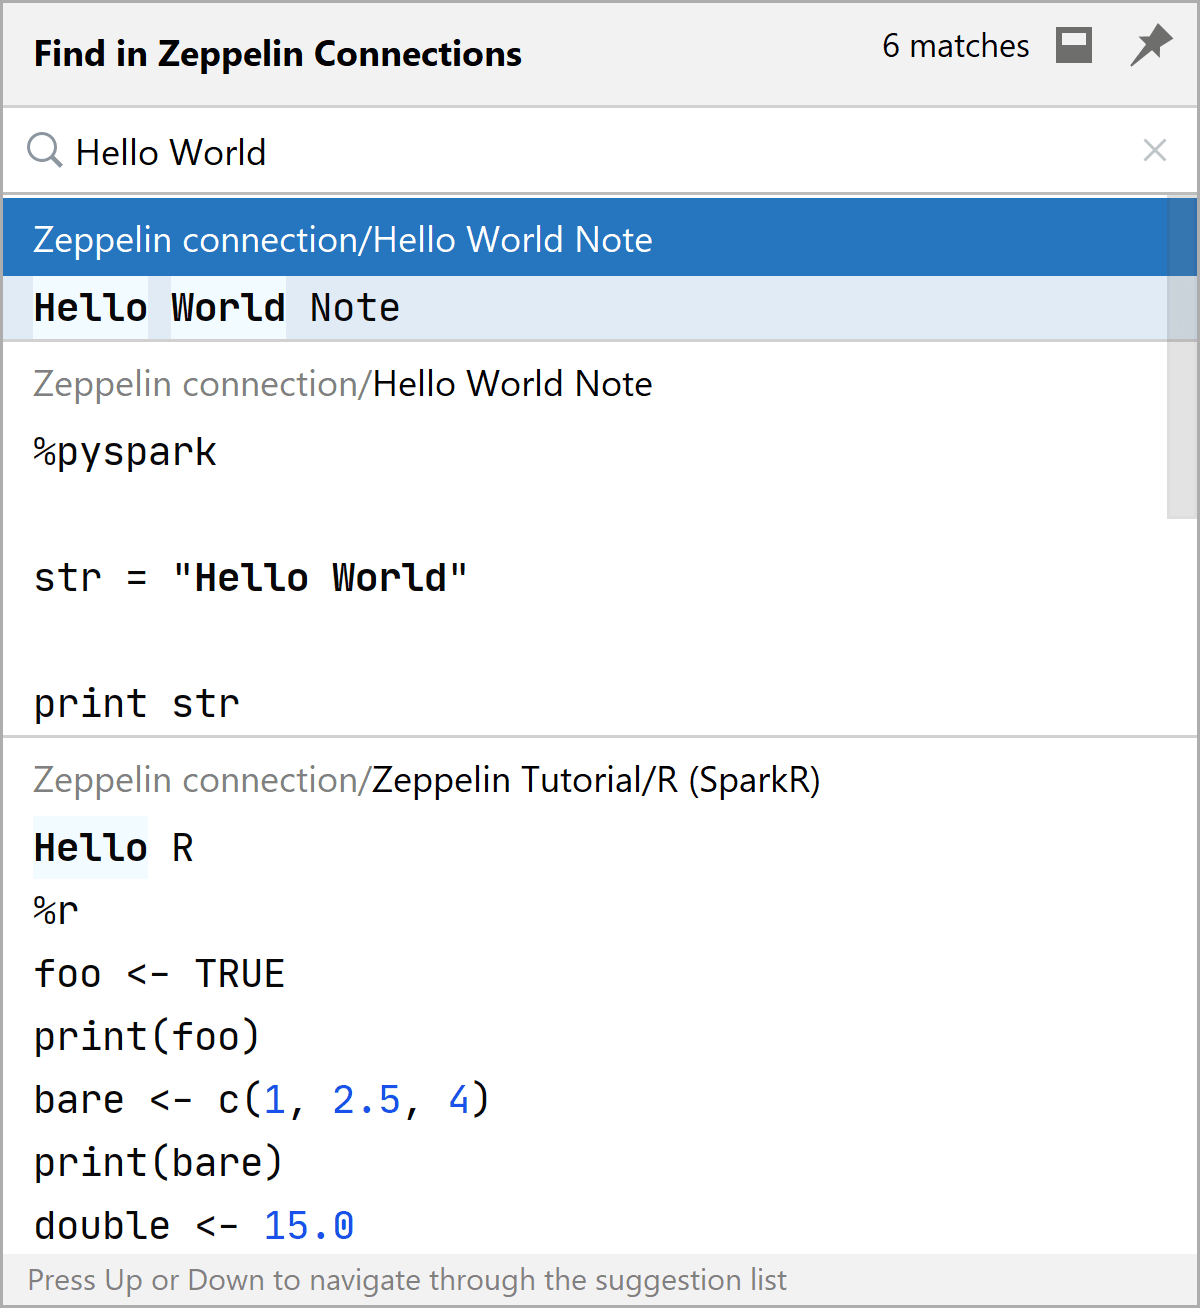This screenshot has width=1200, height=1308.
Task: Click the print(bare) line
Action: click(159, 1163)
